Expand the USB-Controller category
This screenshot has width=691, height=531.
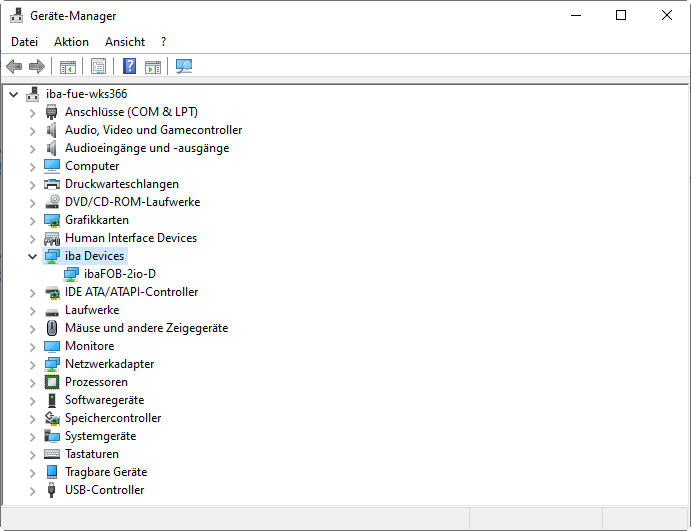pyautogui.click(x=32, y=490)
